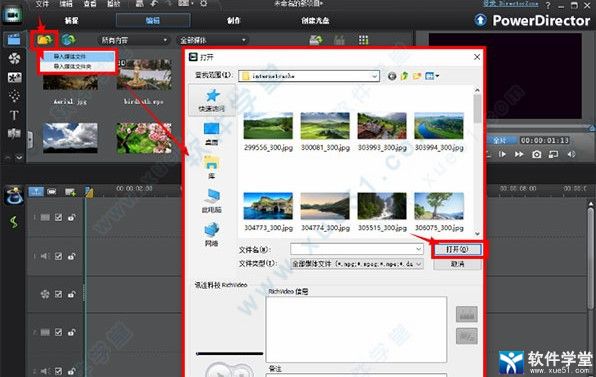Click the undo arrow in top toolbar

click(x=154, y=4)
